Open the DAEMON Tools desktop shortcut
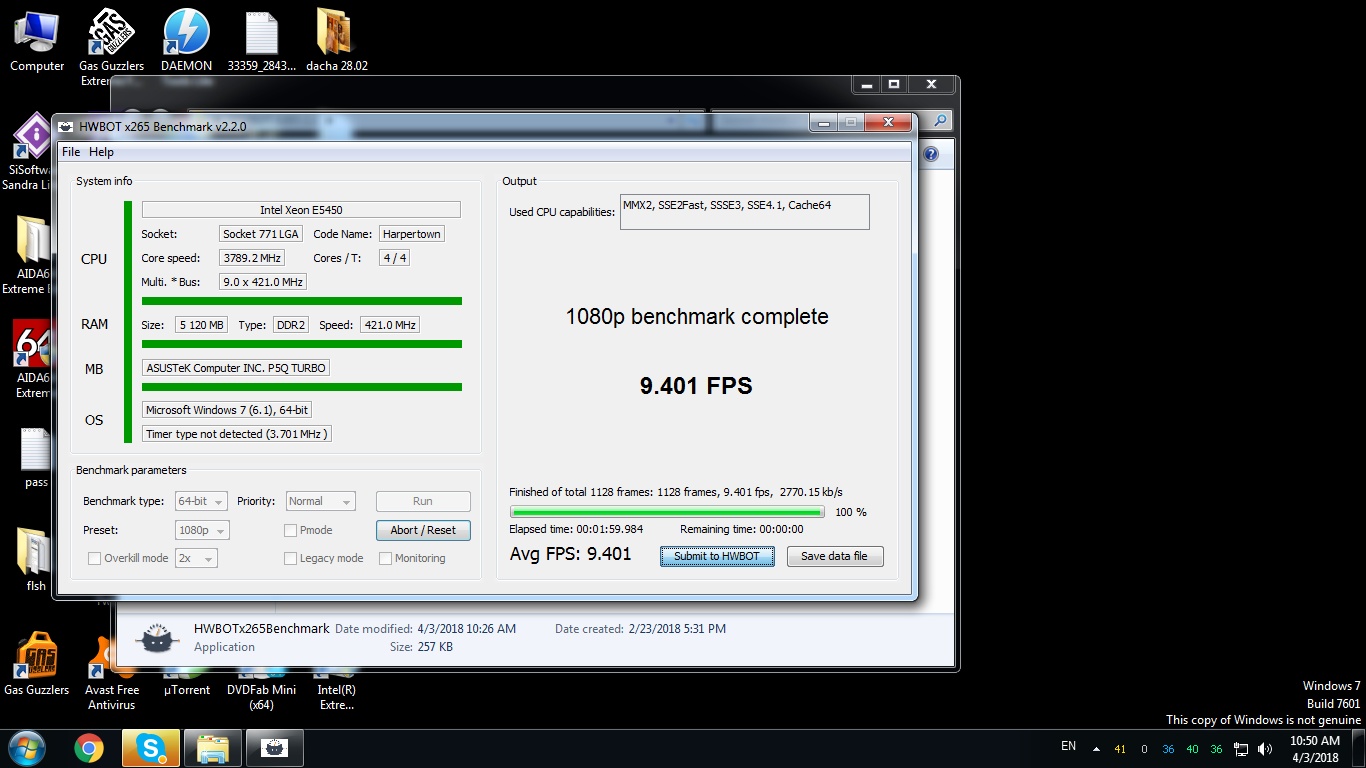Image resolution: width=1366 pixels, height=768 pixels. (x=186, y=41)
